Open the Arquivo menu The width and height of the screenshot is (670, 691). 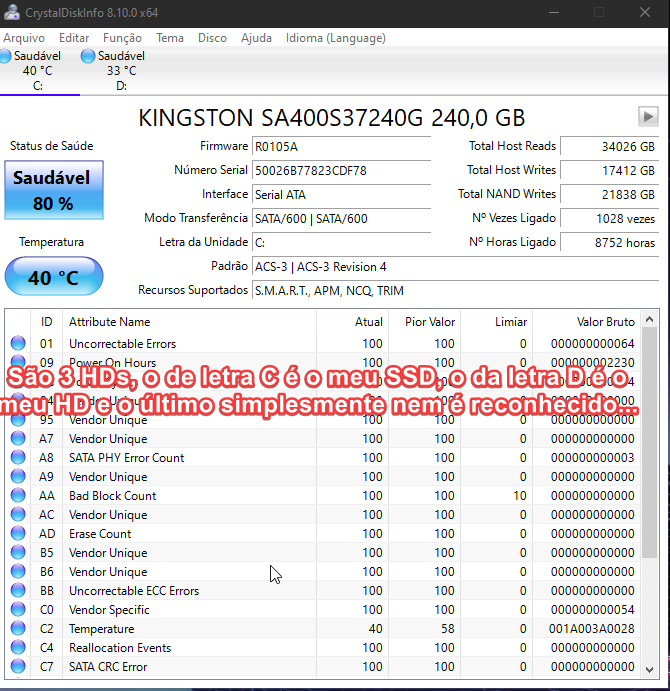click(x=24, y=38)
